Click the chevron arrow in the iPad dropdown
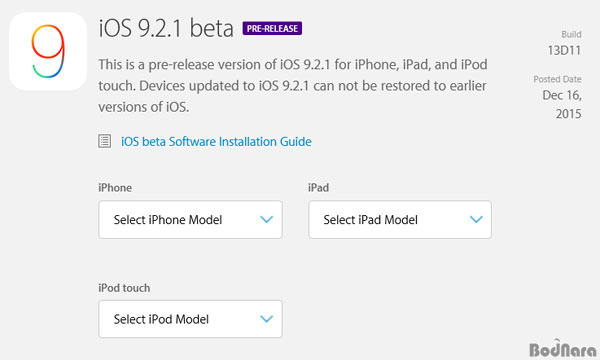This screenshot has height=360, width=600. click(x=476, y=220)
